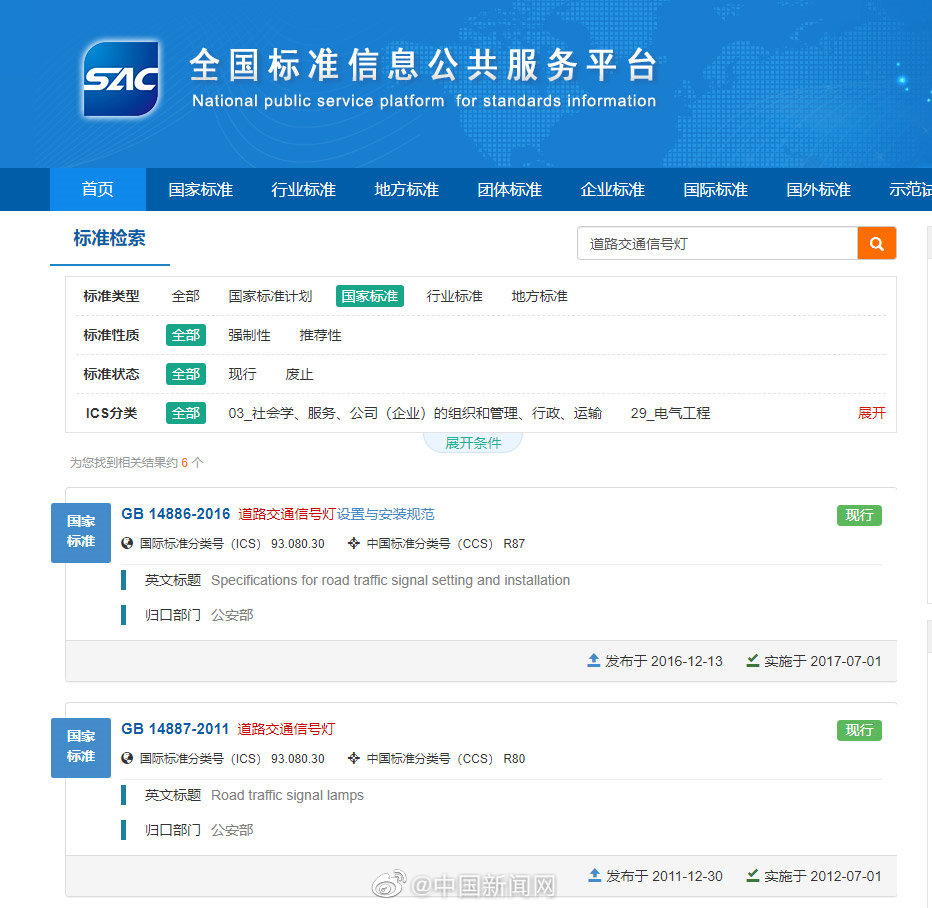Open 企业标准 navigation item
The height and width of the screenshot is (908, 932).
pos(612,189)
